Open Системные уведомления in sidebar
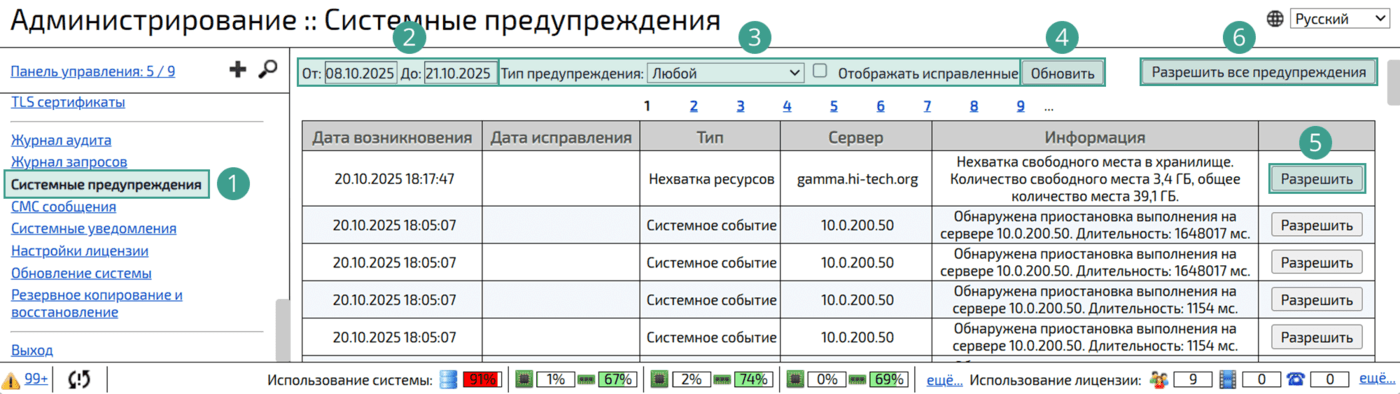This screenshot has width=1400, height=394. 94,228
